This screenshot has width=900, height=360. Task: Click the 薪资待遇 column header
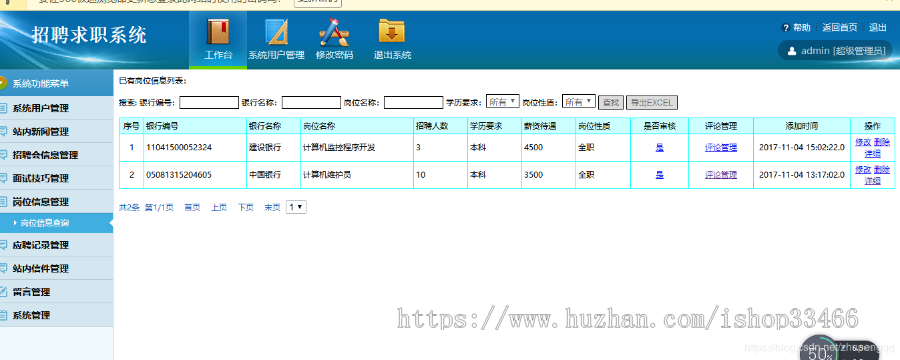click(548, 126)
